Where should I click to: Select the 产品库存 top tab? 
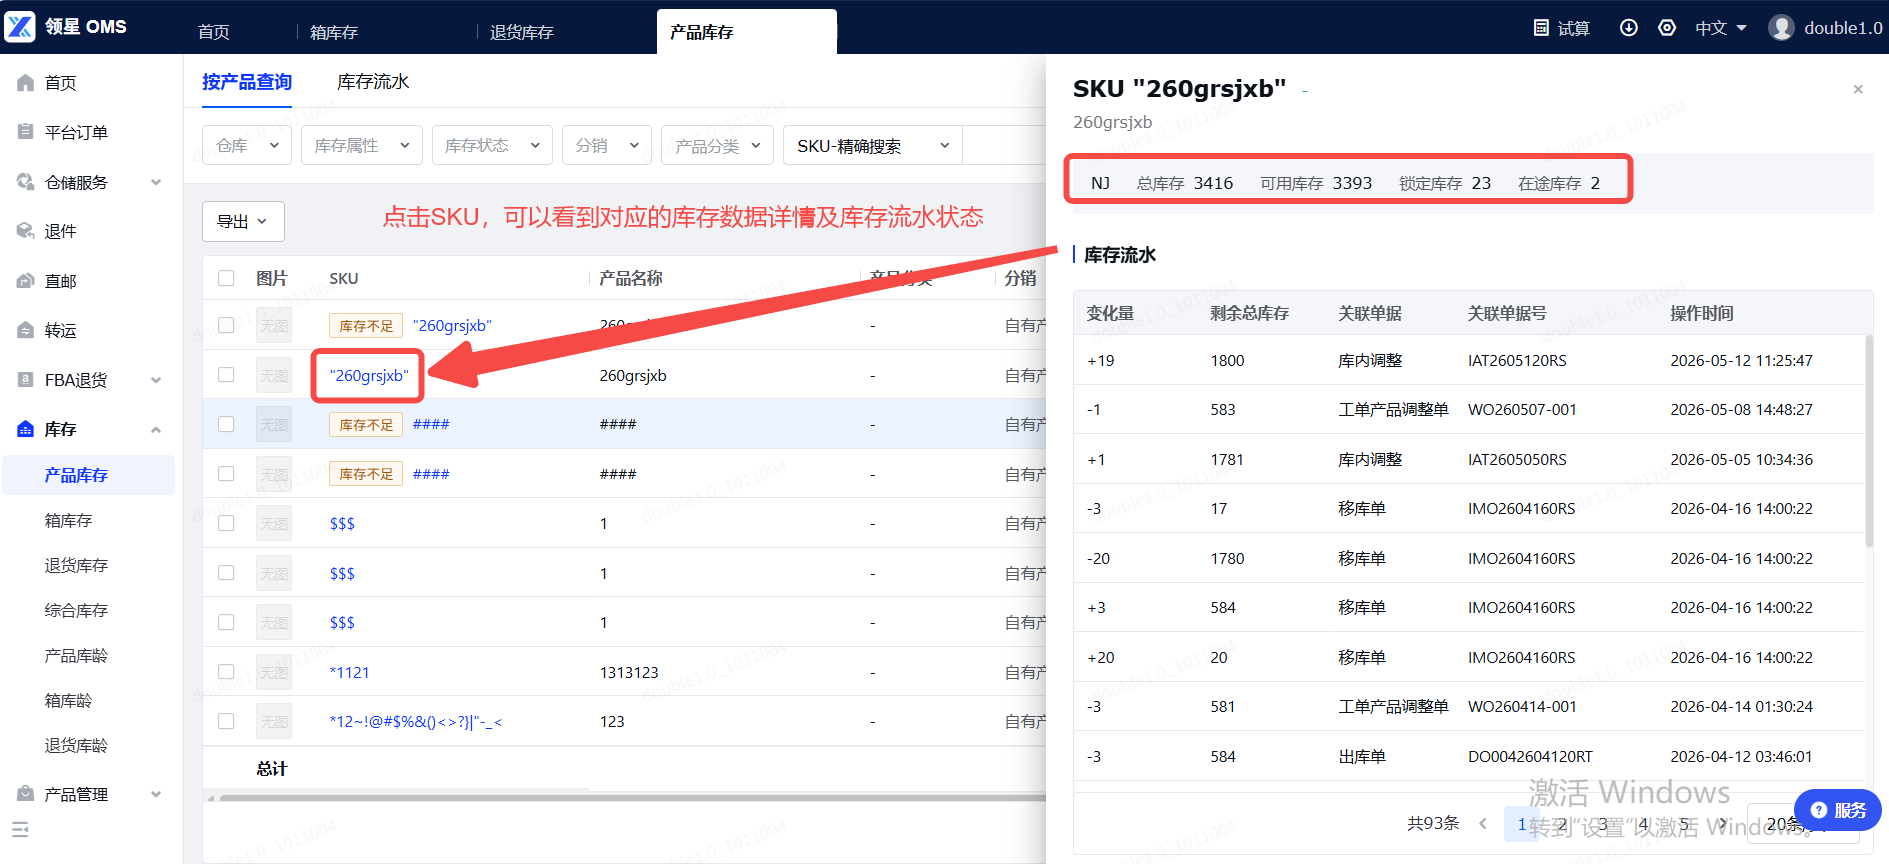pyautogui.click(x=746, y=32)
